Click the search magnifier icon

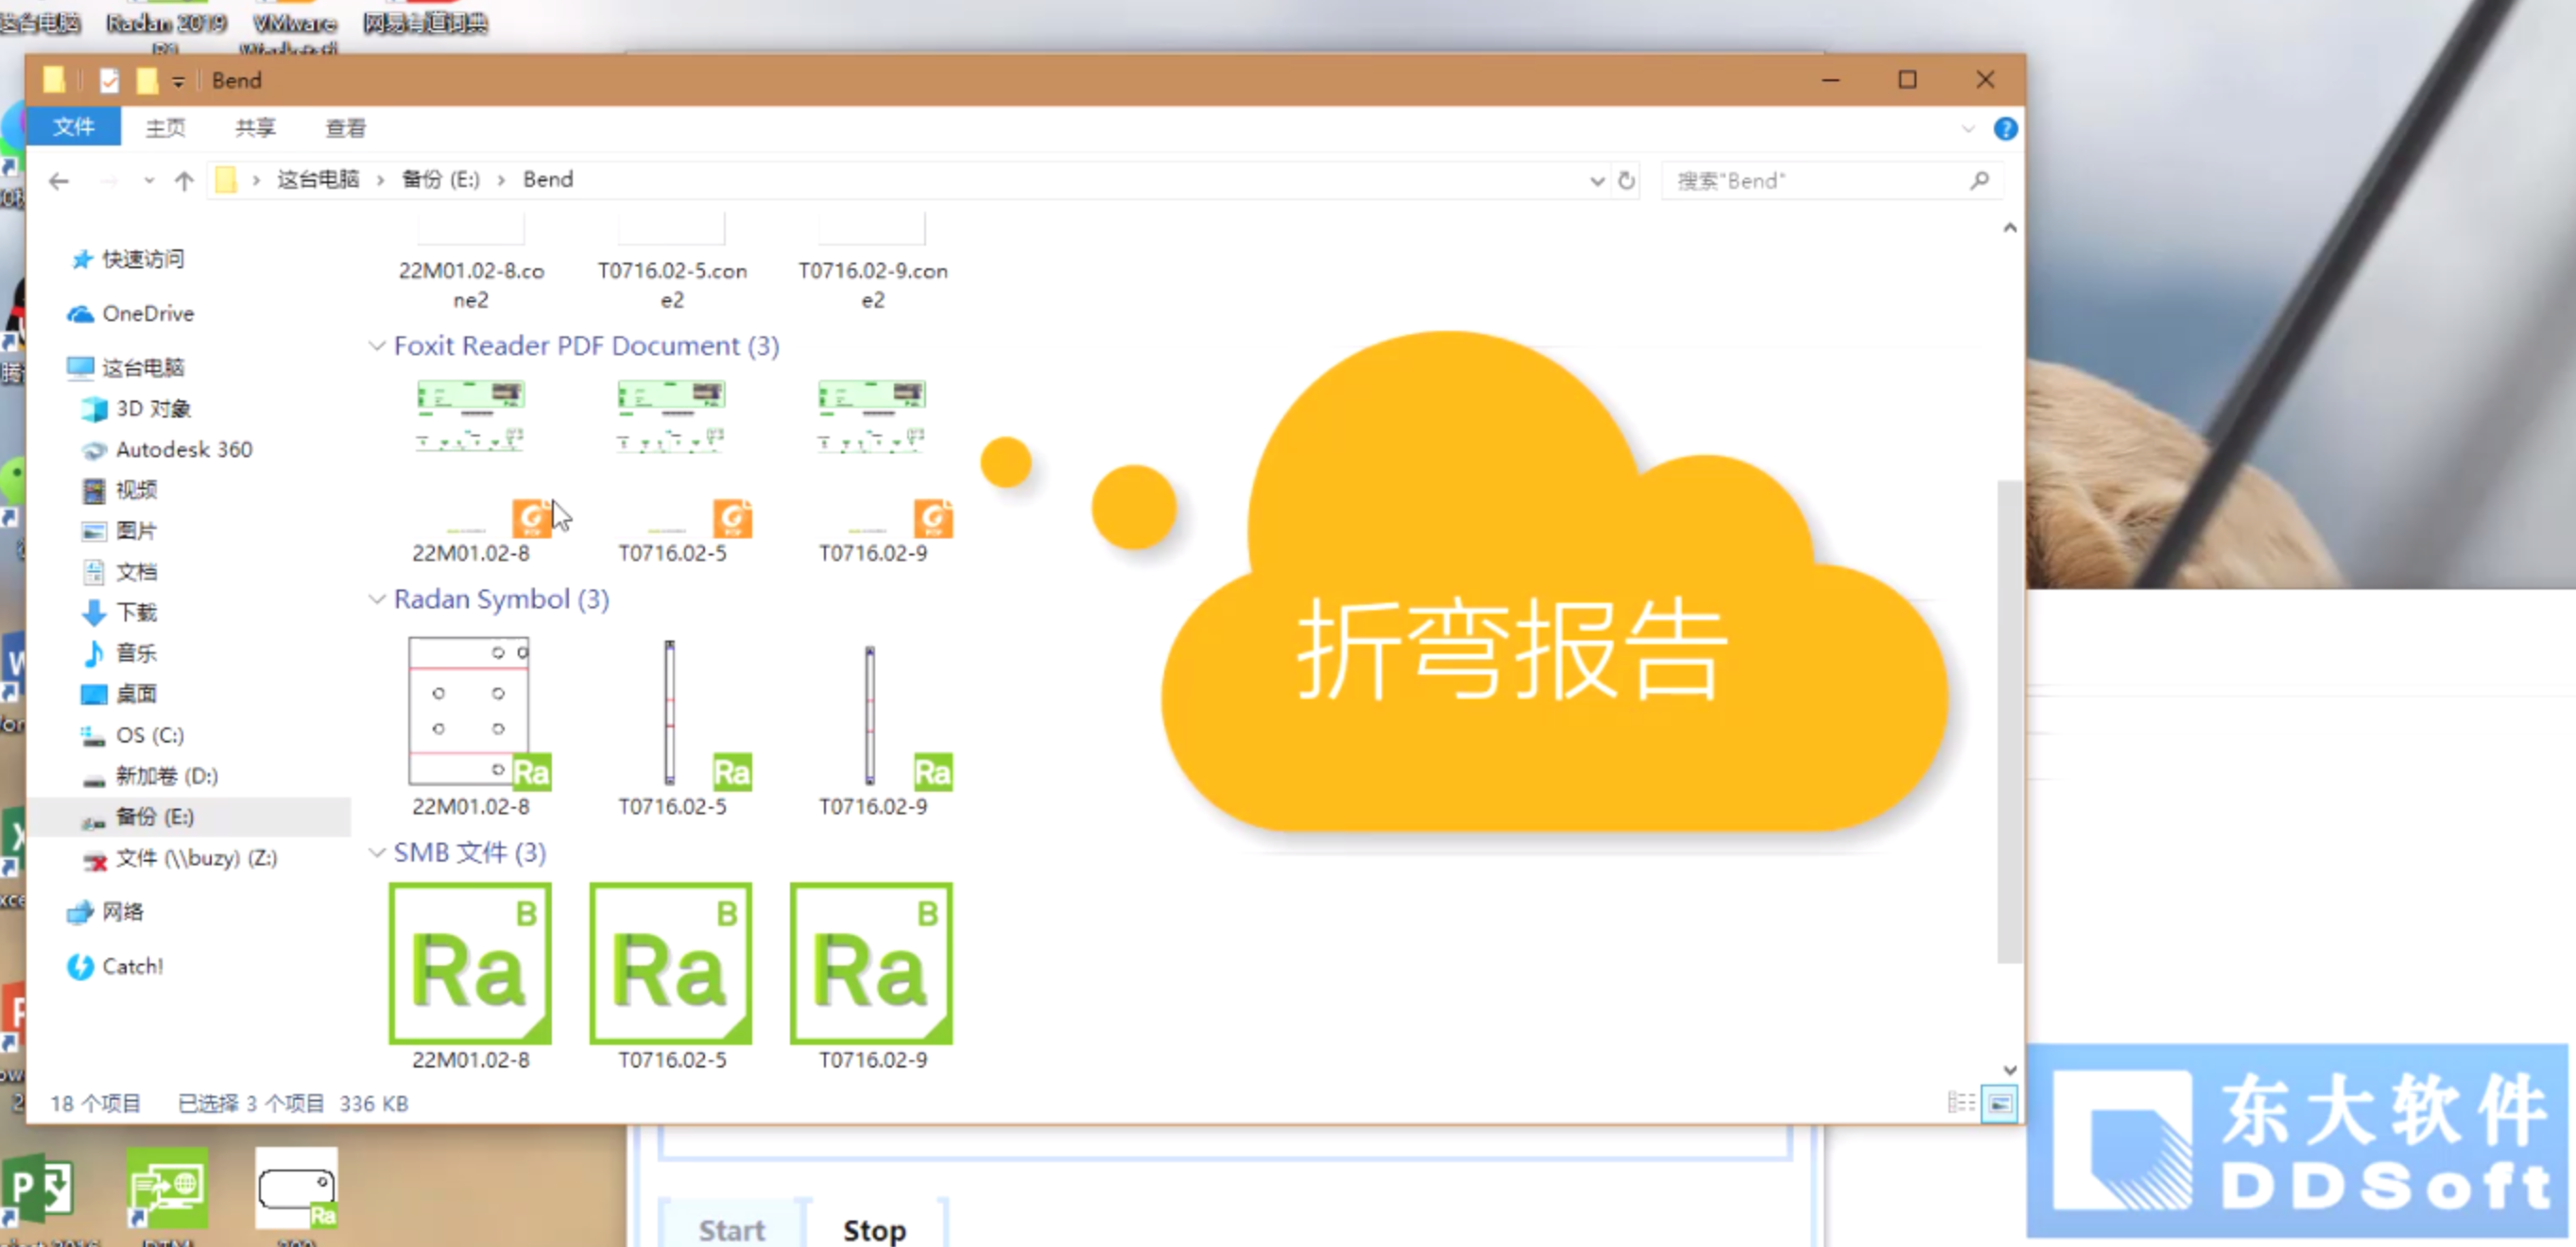1979,181
